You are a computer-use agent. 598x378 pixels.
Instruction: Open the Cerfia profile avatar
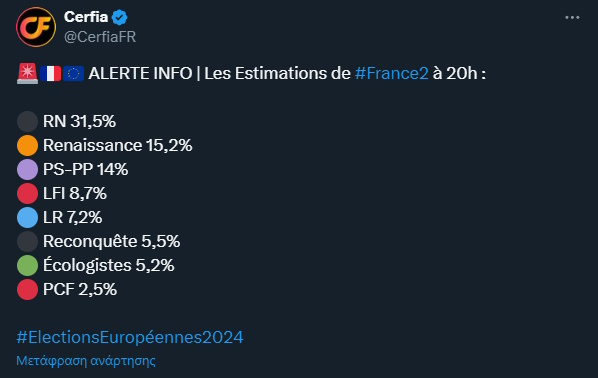pos(36,27)
